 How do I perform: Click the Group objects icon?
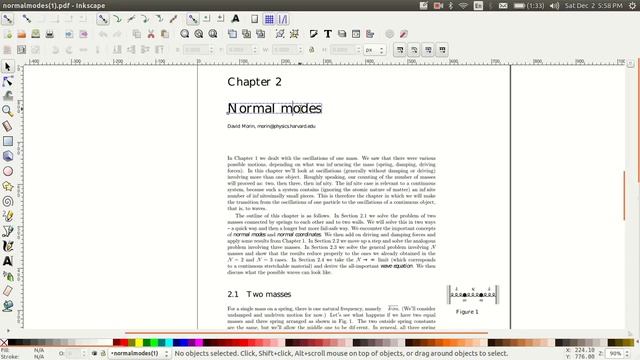[280, 34]
